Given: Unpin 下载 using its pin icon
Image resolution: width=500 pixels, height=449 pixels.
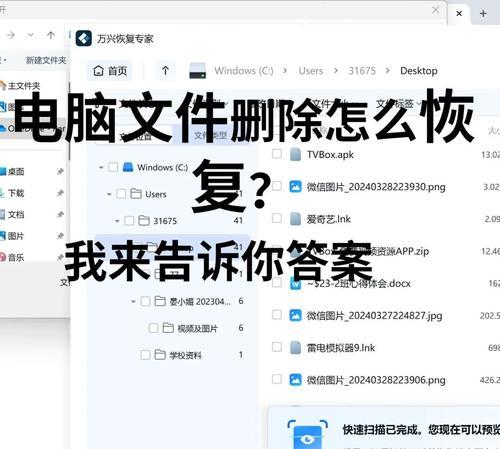Looking at the screenshot, I should (60, 193).
